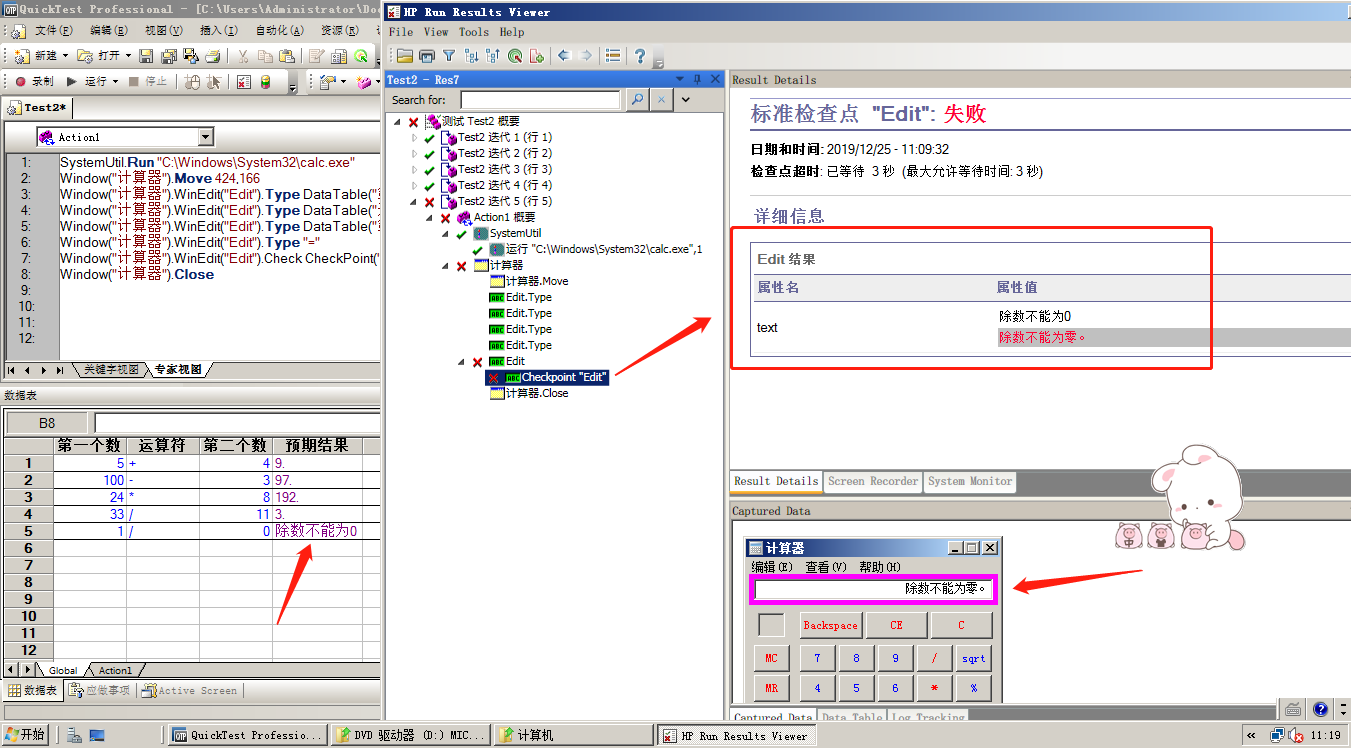This screenshot has width=1351, height=748.
Task: Click the Search for input field
Action: pos(540,100)
